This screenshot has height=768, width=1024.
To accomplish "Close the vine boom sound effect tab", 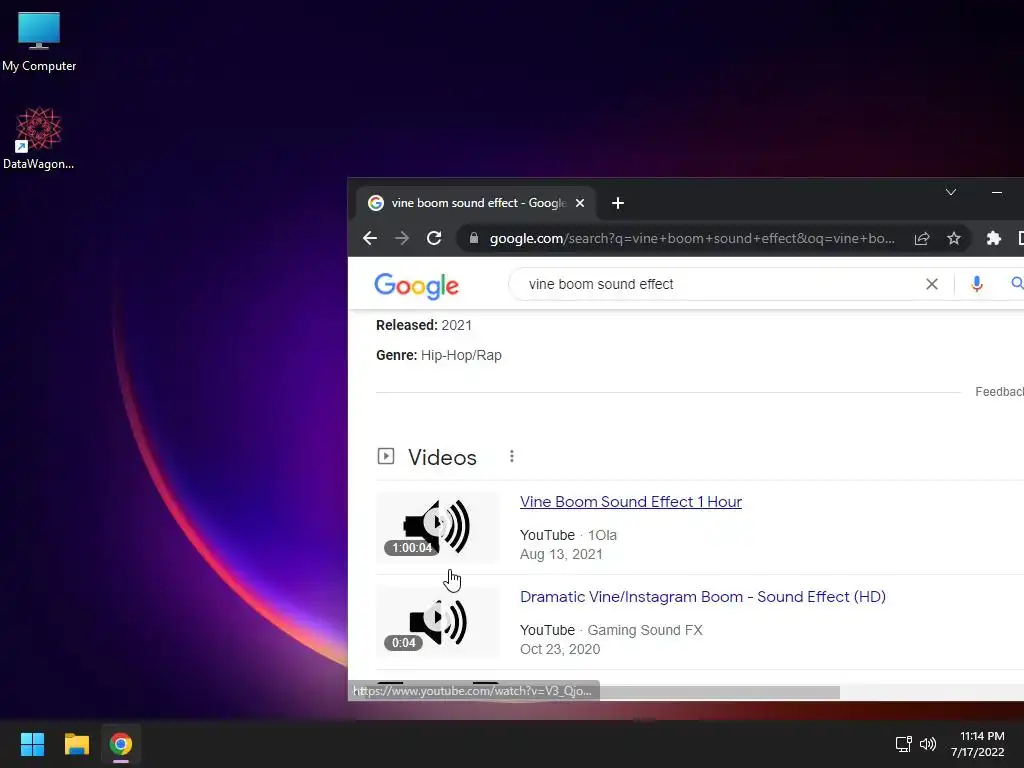I will 580,203.
